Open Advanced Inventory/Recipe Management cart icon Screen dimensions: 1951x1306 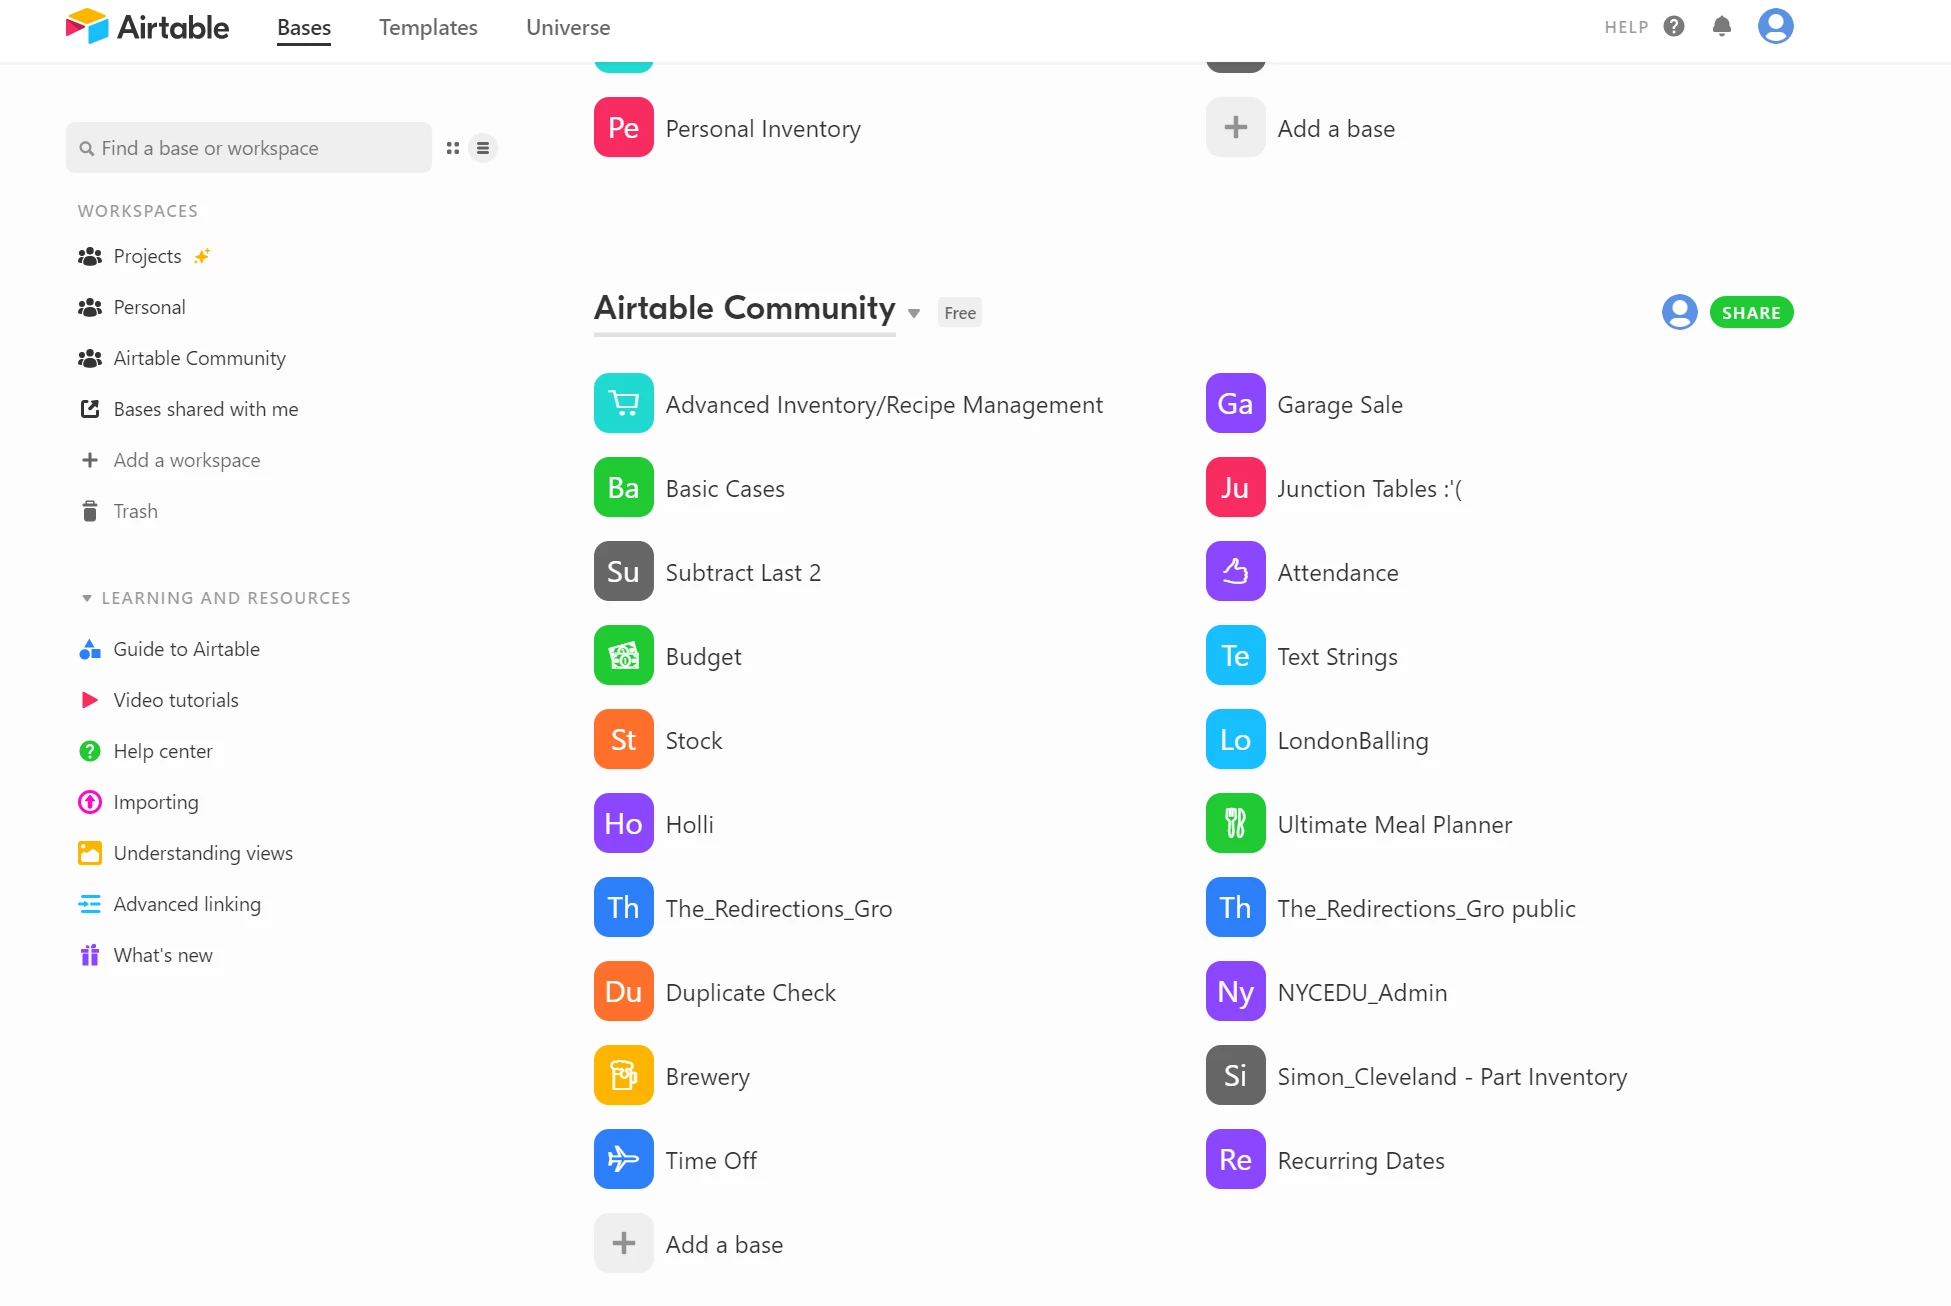624,403
